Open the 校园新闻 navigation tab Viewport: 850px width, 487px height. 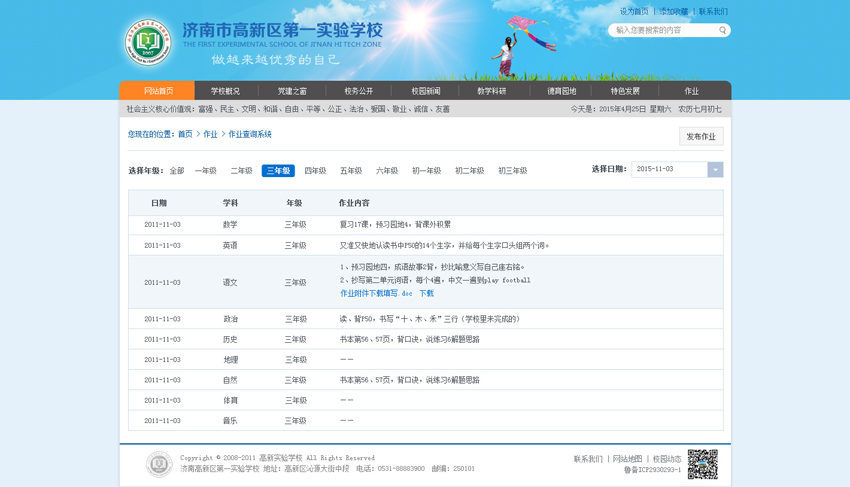(425, 91)
